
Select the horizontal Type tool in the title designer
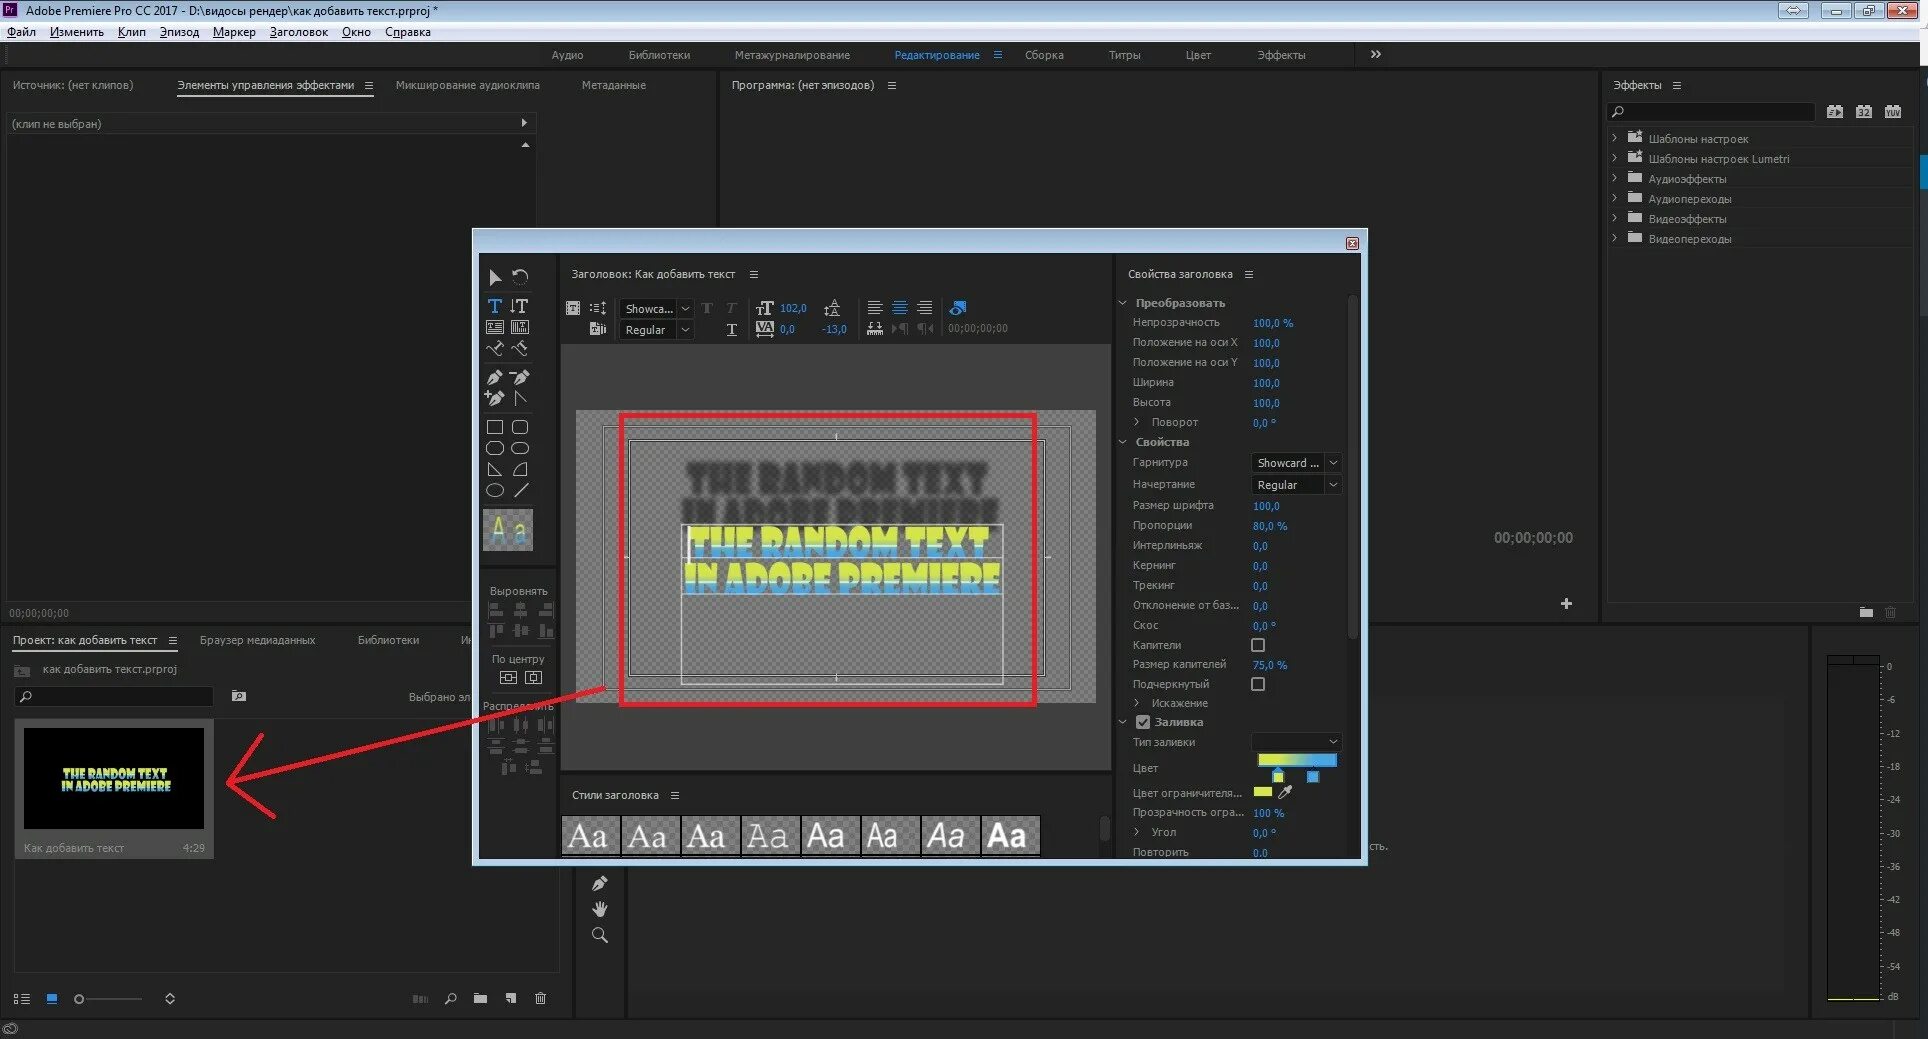(495, 306)
